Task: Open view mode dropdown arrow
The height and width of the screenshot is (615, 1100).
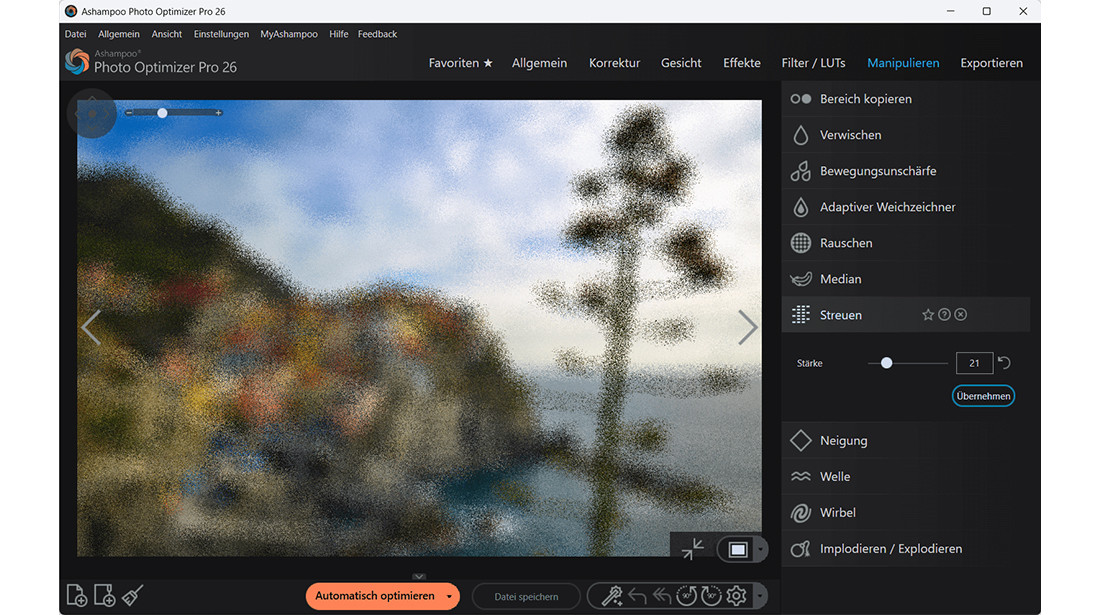Action: point(760,550)
